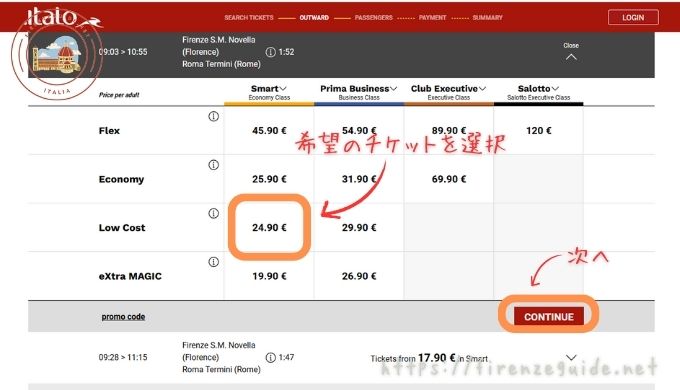
Task: Open the promo code link
Action: tap(123, 317)
